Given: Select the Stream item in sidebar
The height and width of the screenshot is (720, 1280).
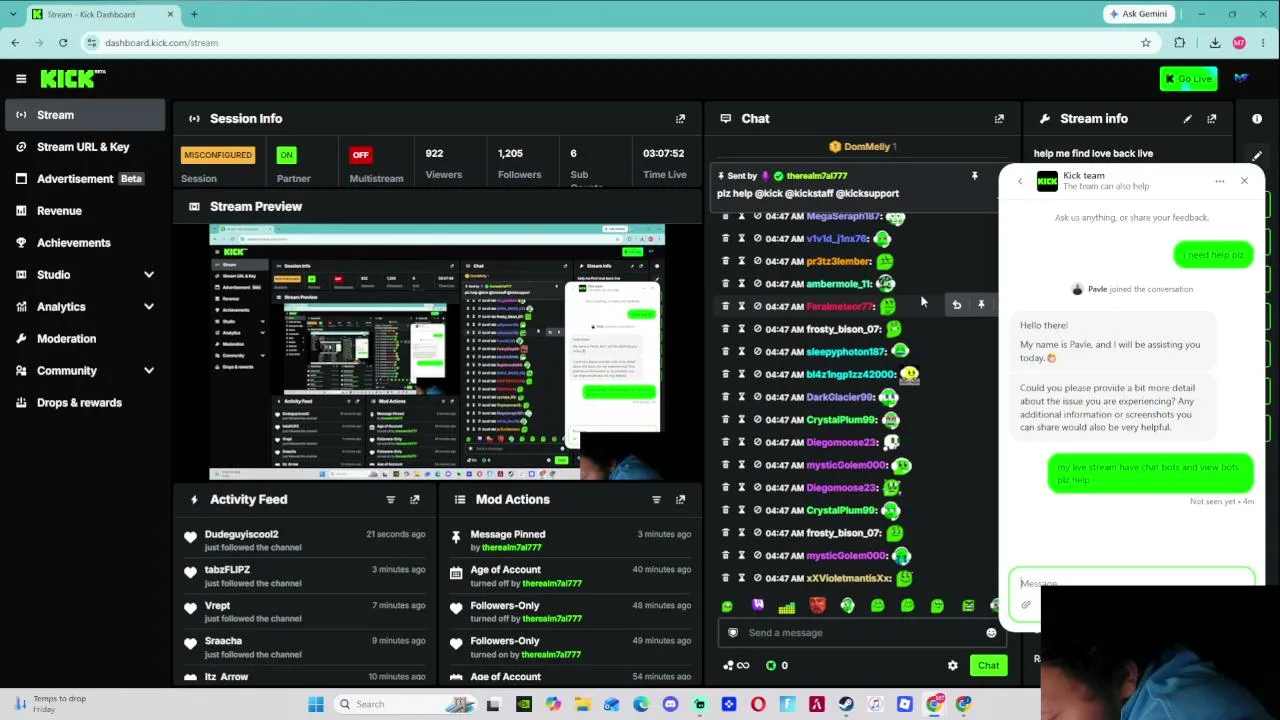Looking at the screenshot, I should coord(83,115).
